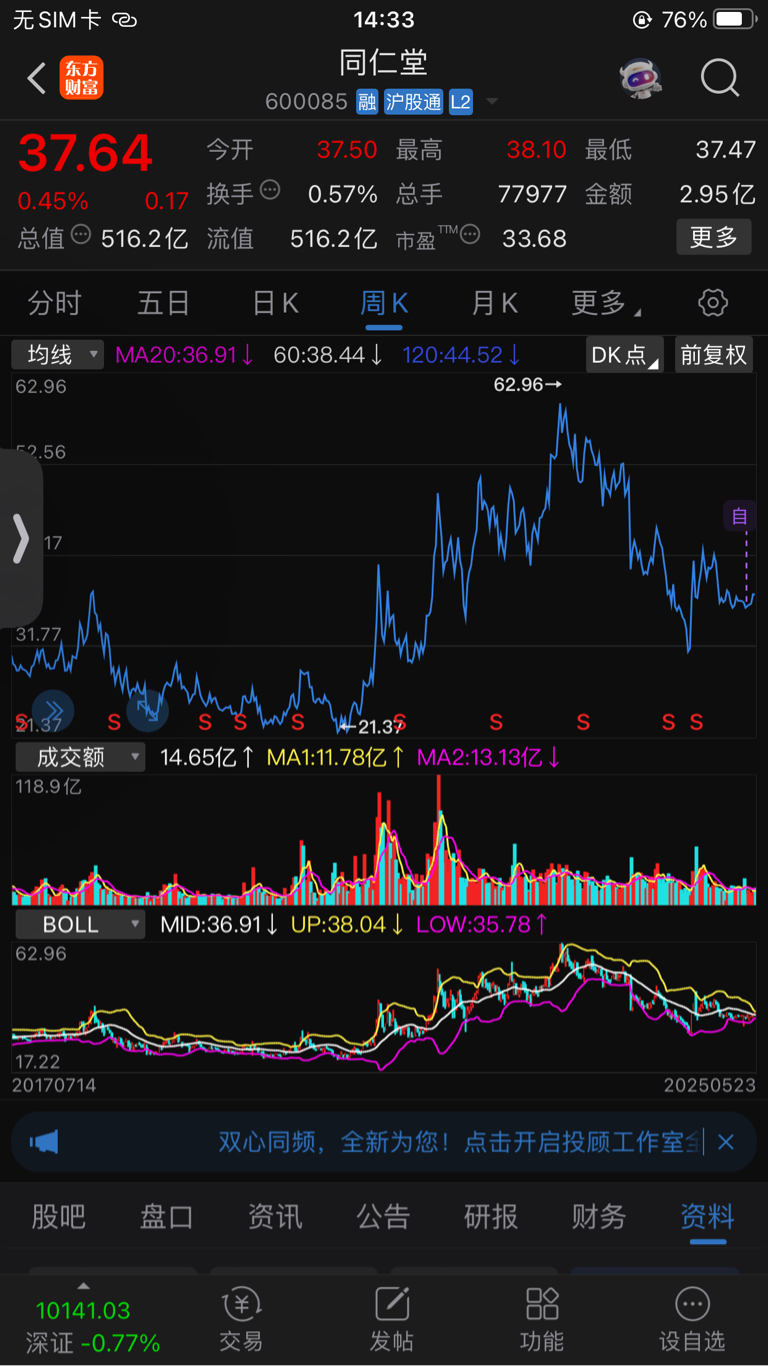The width and height of the screenshot is (768, 1366).
Task: Tap the 融 margin badge
Action: 367,102
